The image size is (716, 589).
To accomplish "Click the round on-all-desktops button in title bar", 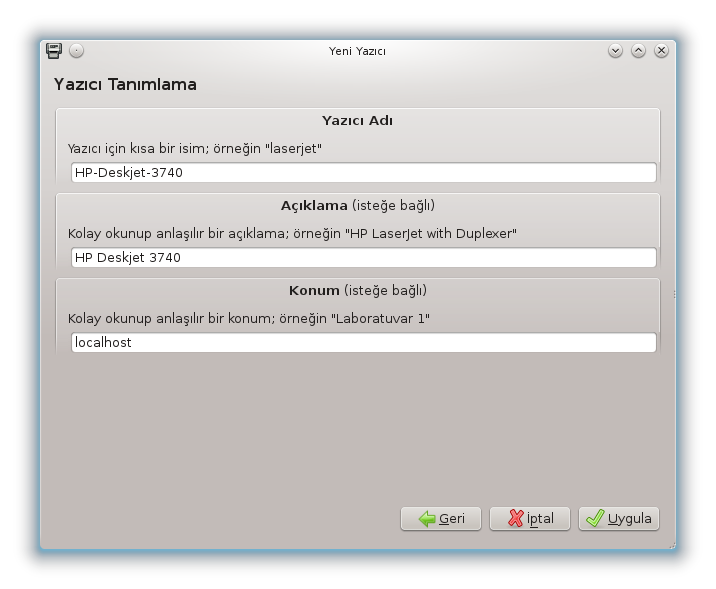I will (x=76, y=51).
